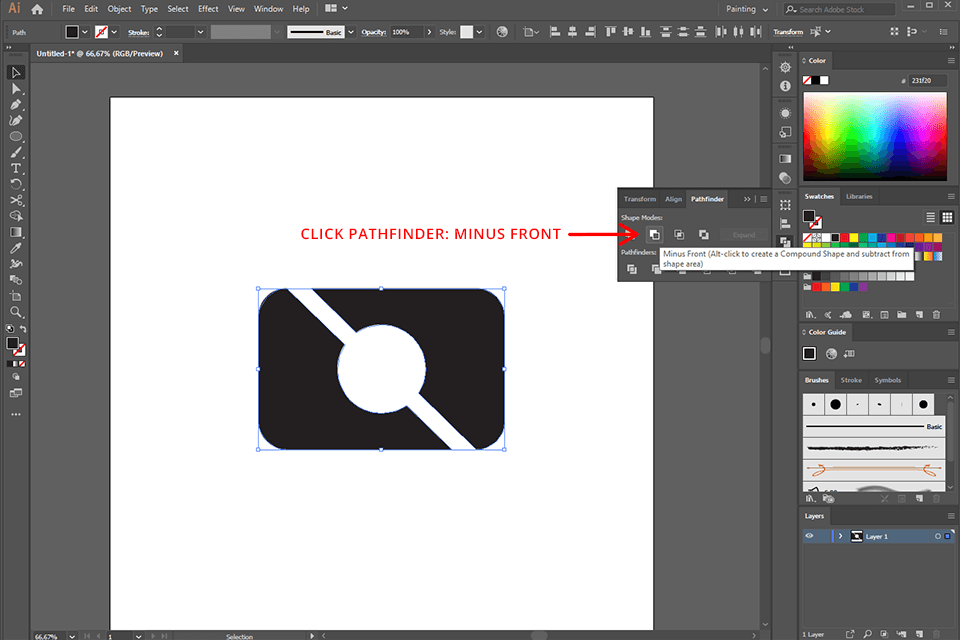Viewport: 960px width, 640px height.
Task: Click the disabled Expand button
Action: click(x=744, y=234)
